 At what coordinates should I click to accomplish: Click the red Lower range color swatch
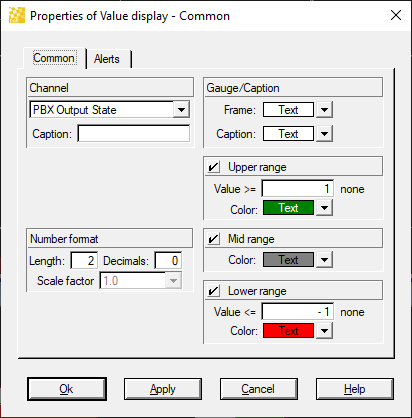pyautogui.click(x=288, y=331)
